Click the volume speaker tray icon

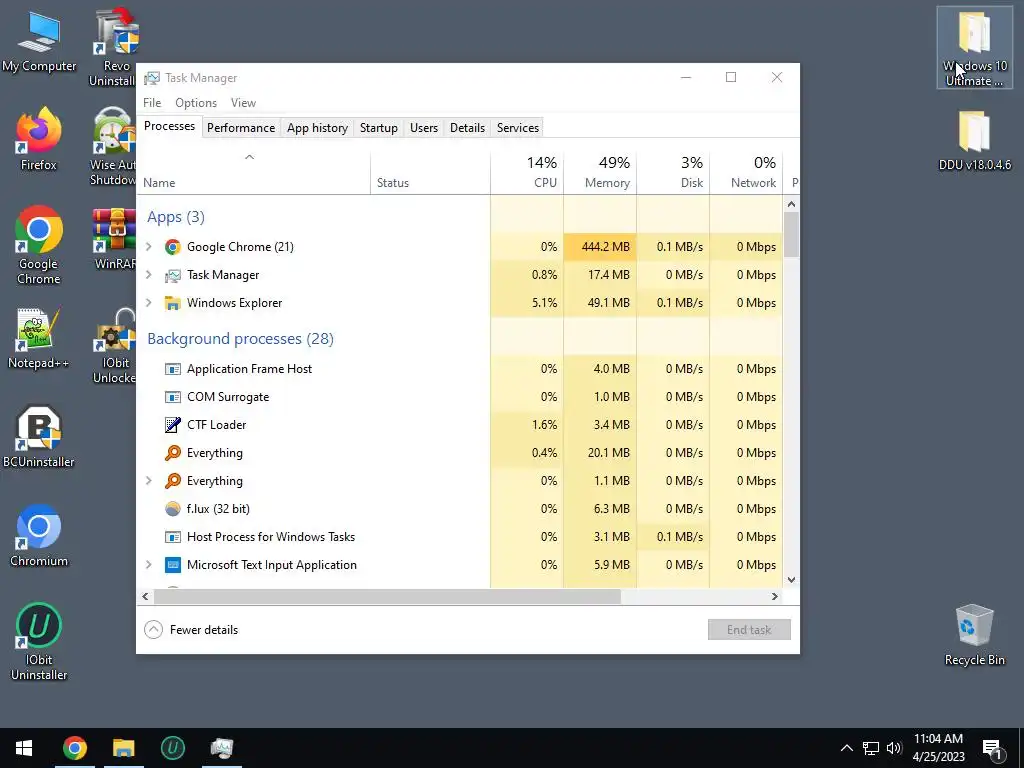pos(893,748)
